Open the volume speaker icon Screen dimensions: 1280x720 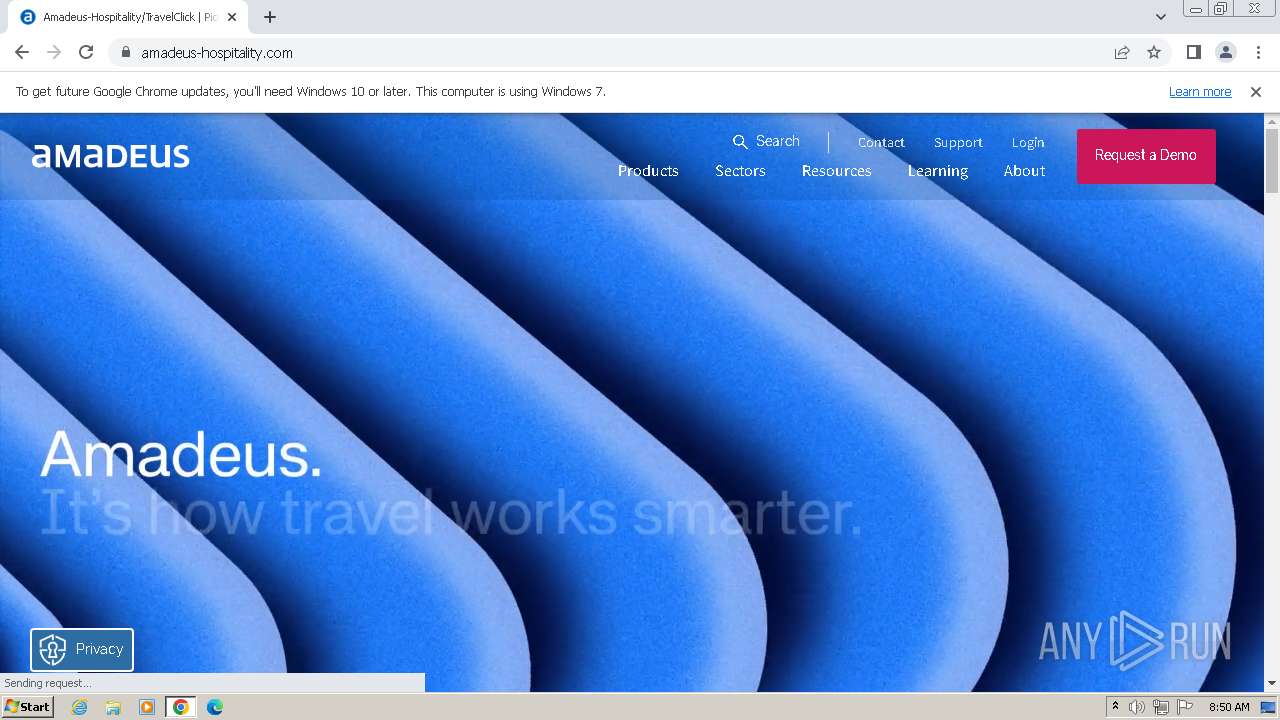point(1137,707)
